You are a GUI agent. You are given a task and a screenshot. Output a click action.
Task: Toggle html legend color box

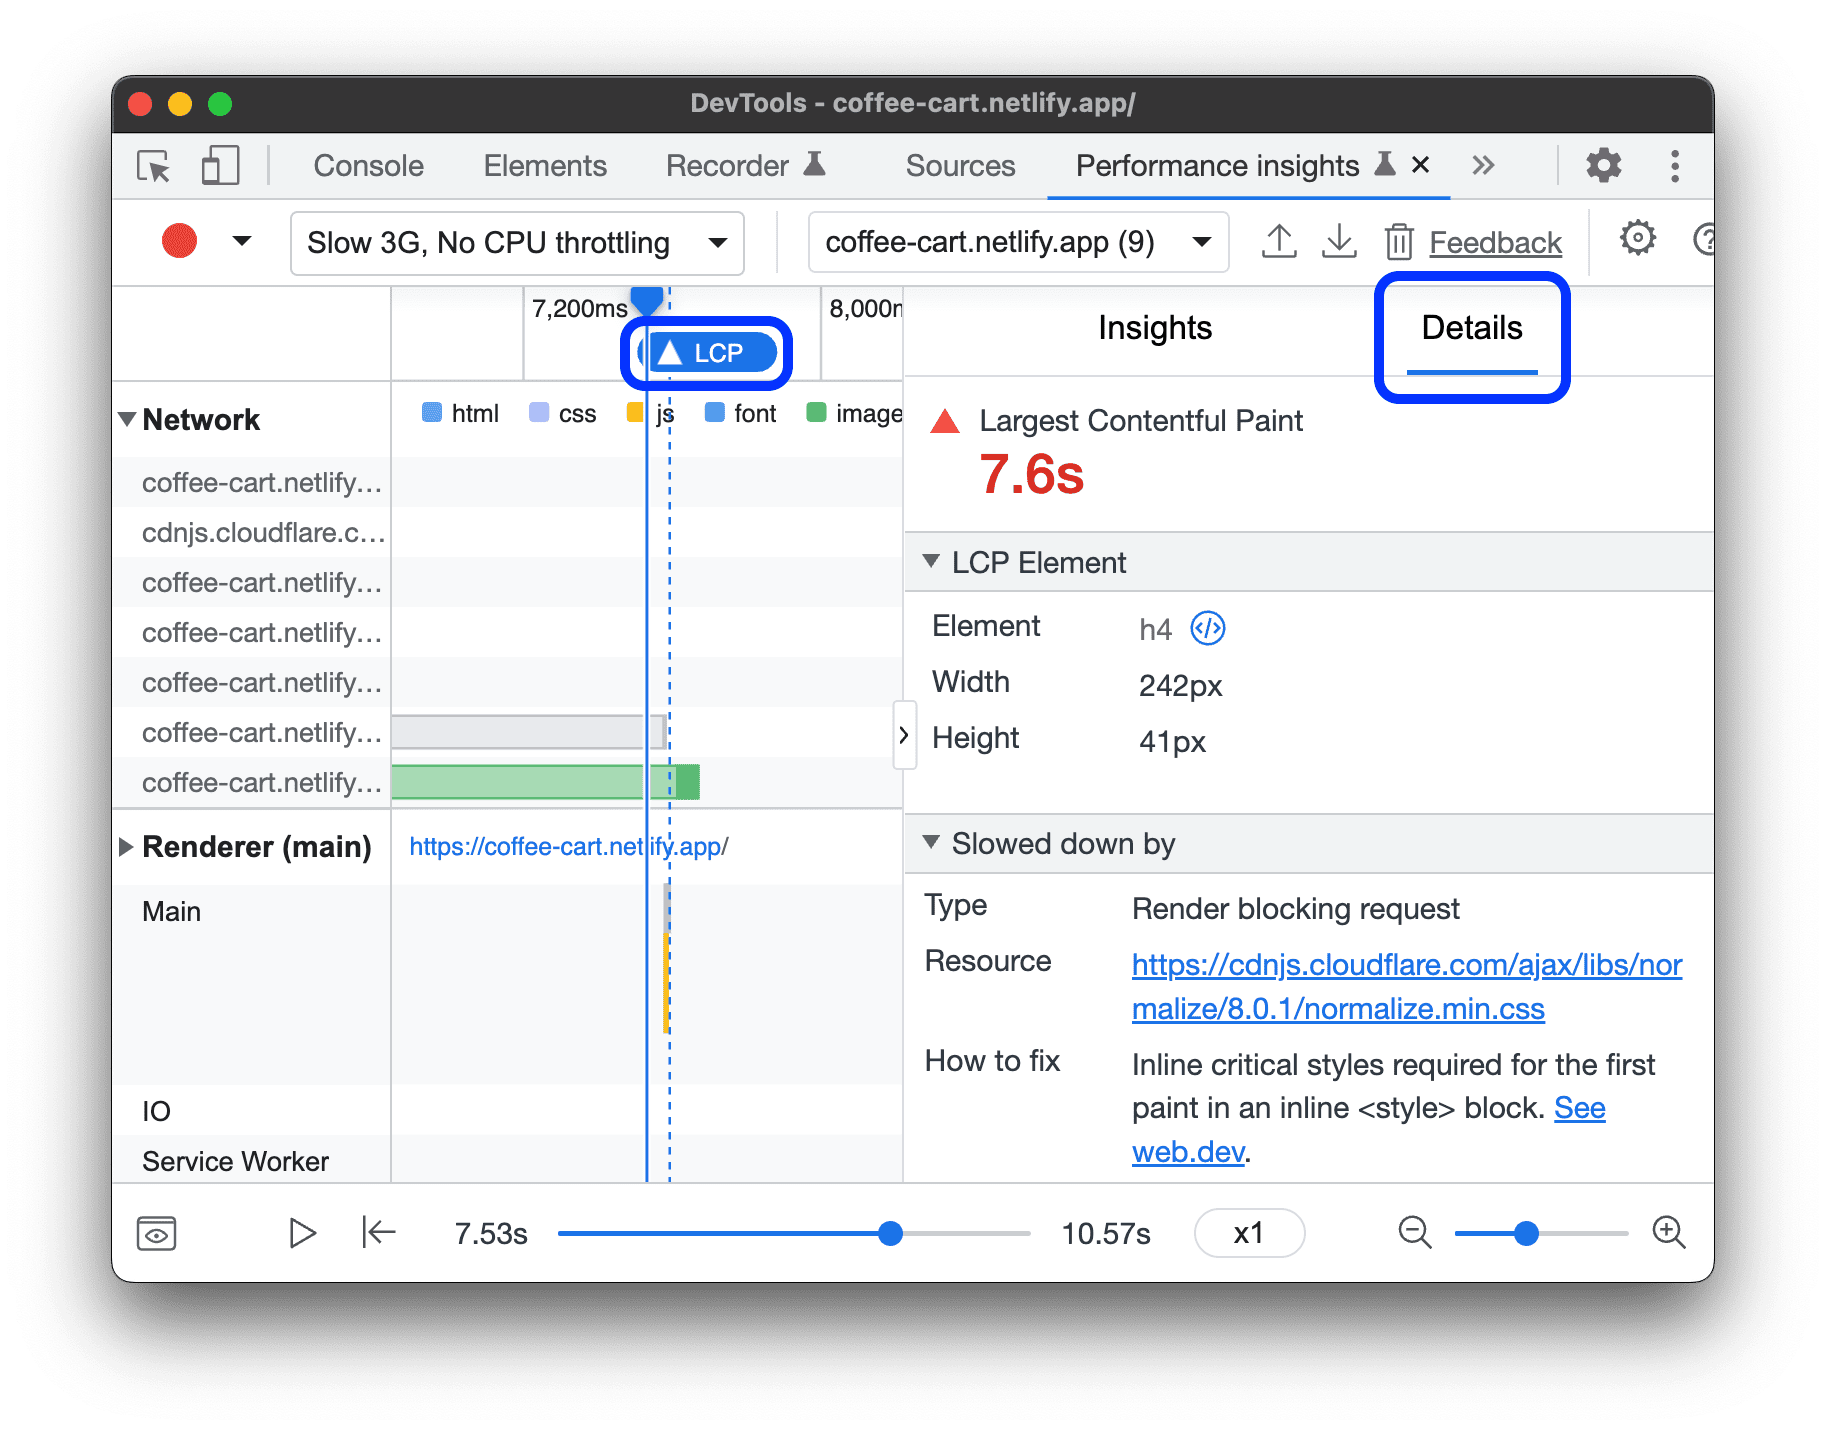(x=432, y=413)
